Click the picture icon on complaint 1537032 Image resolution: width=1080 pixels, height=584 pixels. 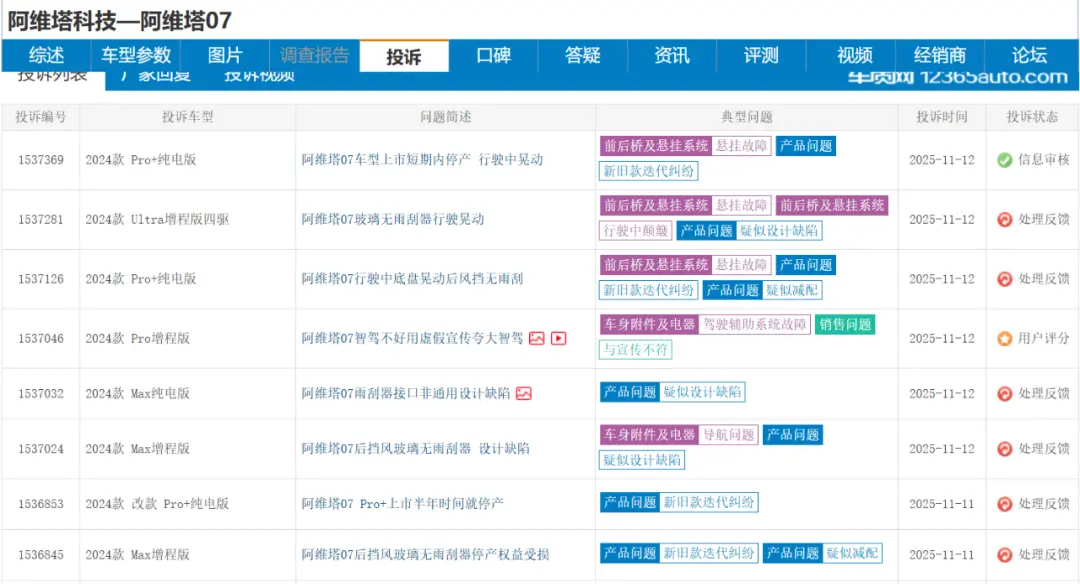point(524,394)
